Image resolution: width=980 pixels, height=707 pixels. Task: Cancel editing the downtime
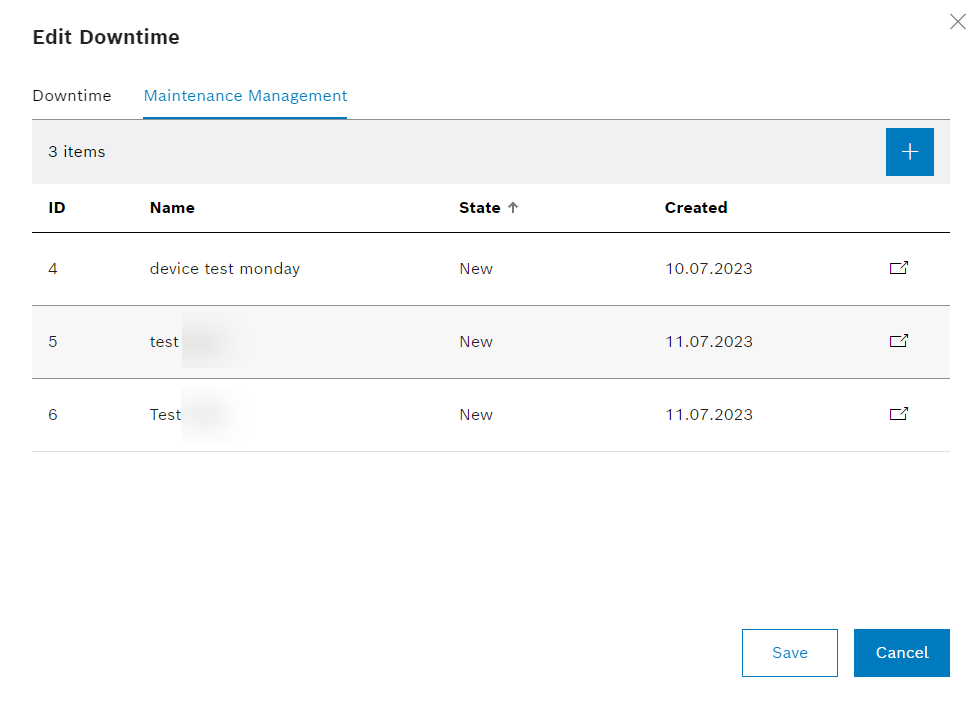click(901, 652)
